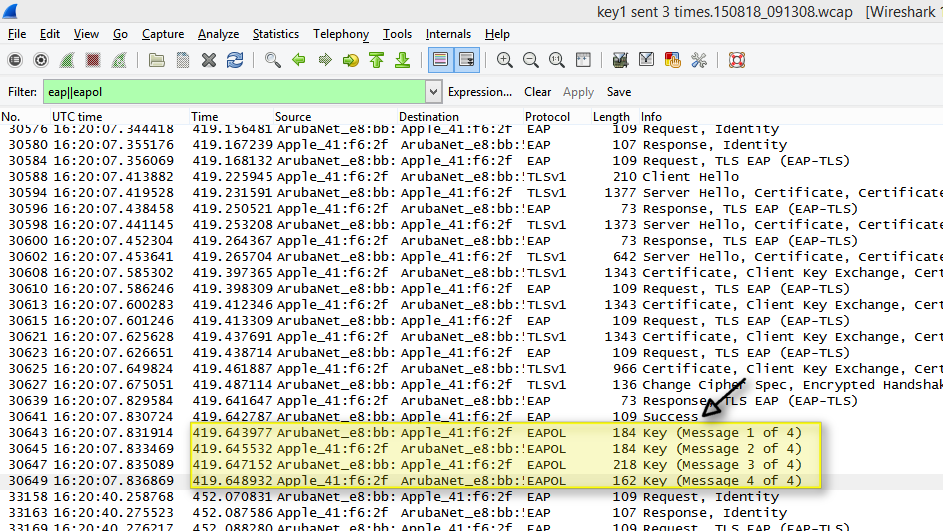This screenshot has height=531, width=943.
Task: Open the Telephony menu
Action: pyautogui.click(x=341, y=34)
